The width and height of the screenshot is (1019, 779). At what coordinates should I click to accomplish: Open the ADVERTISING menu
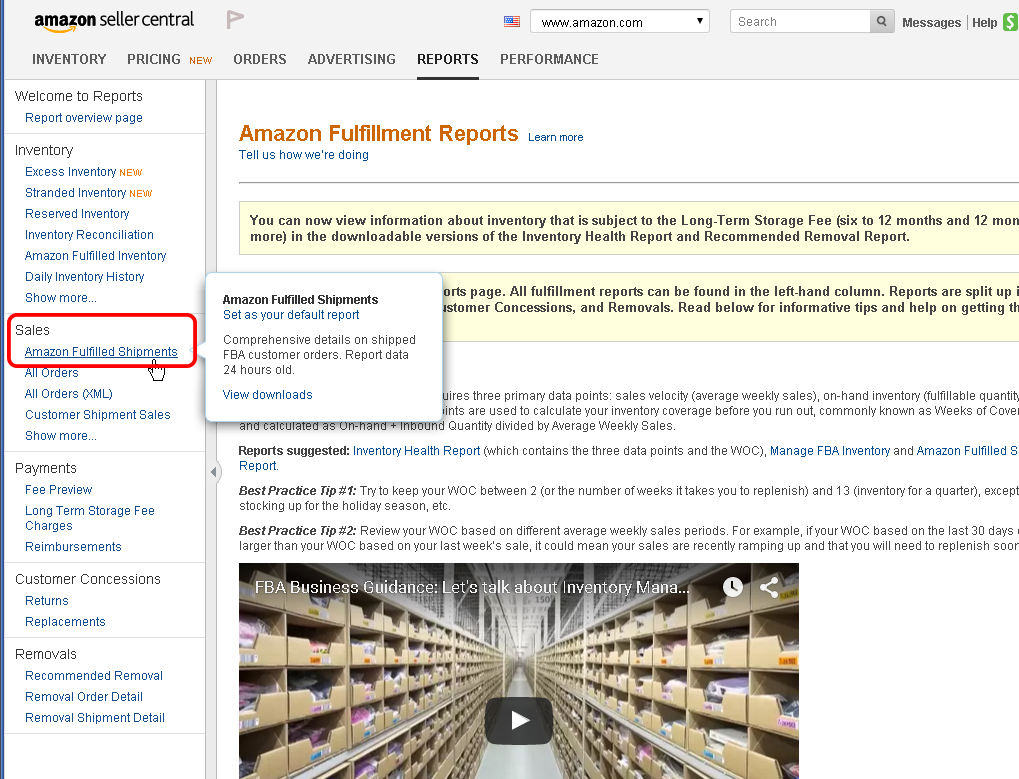(352, 59)
